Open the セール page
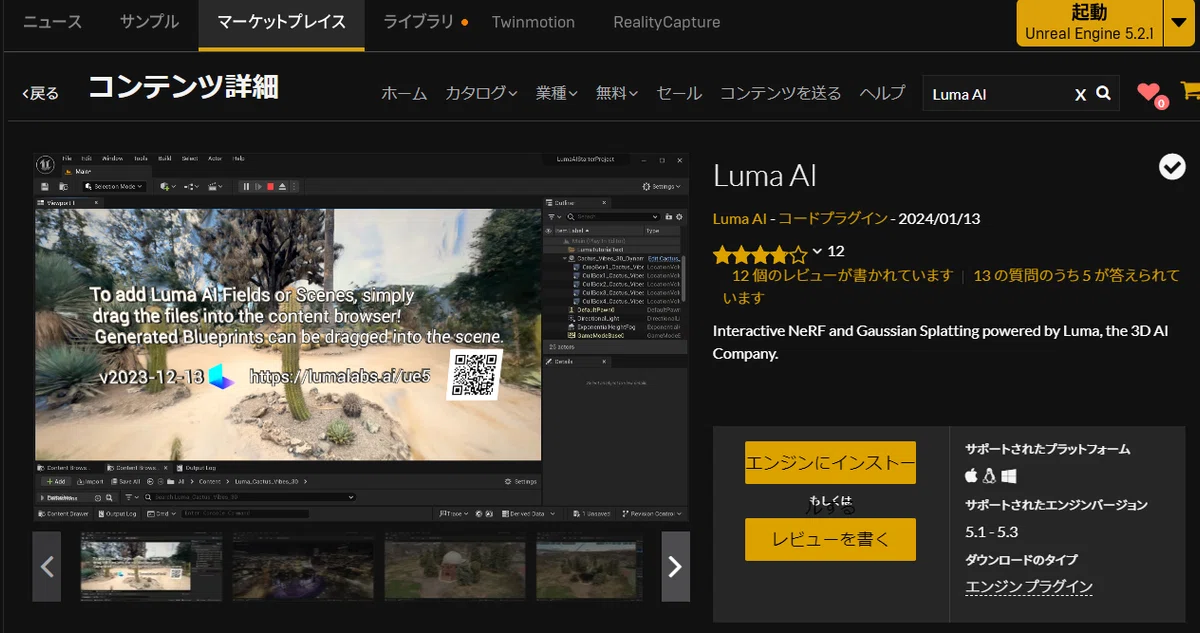The height and width of the screenshot is (633, 1200). pyautogui.click(x=679, y=93)
